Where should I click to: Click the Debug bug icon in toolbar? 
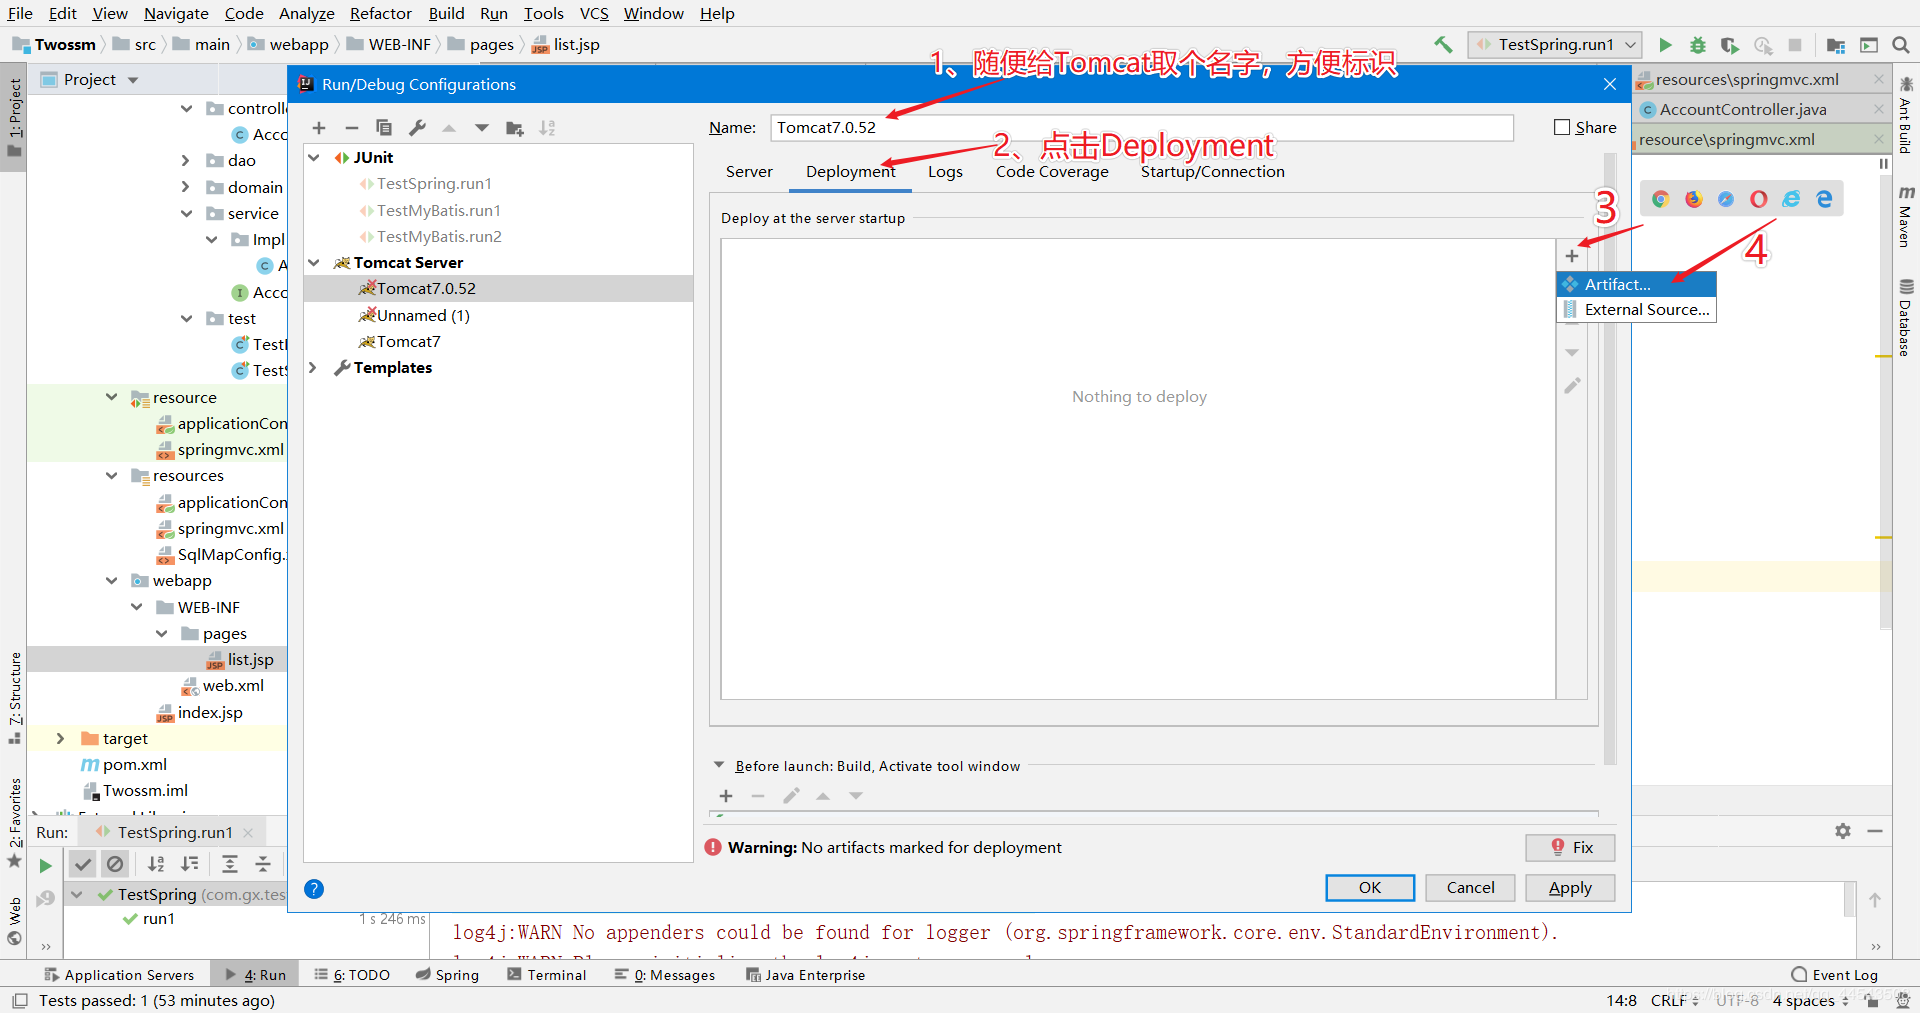(x=1697, y=45)
